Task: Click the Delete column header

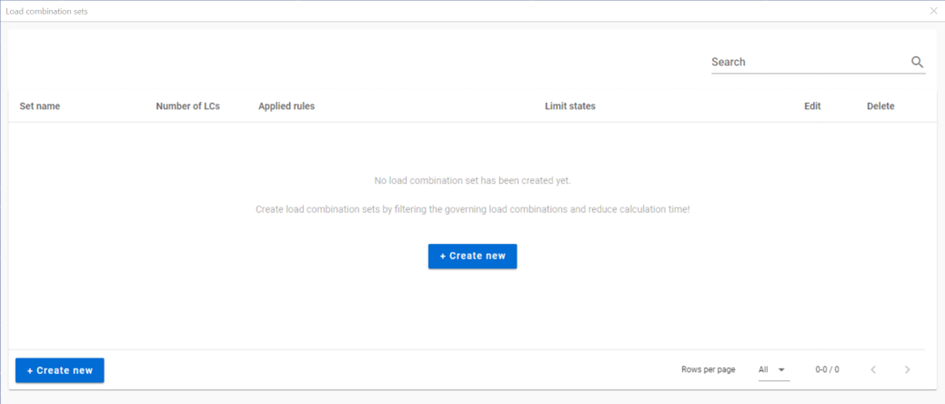Action: point(881,106)
